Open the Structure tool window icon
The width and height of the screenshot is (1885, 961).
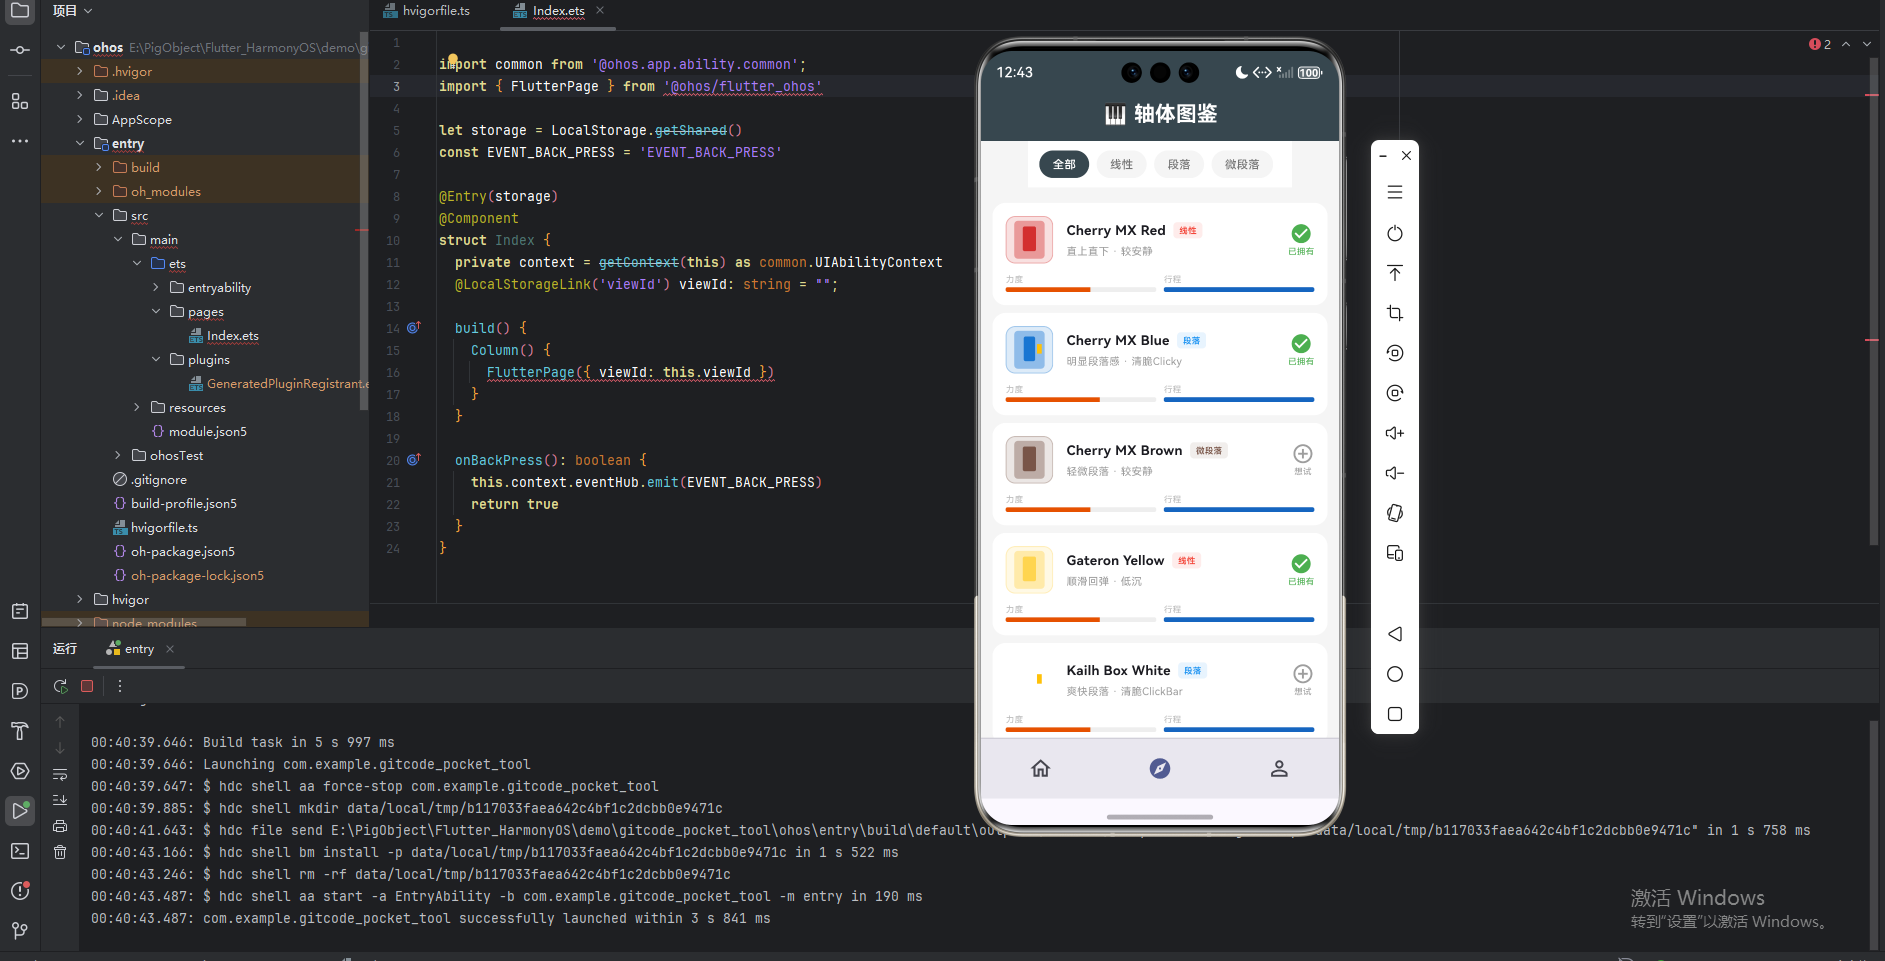tap(20, 101)
